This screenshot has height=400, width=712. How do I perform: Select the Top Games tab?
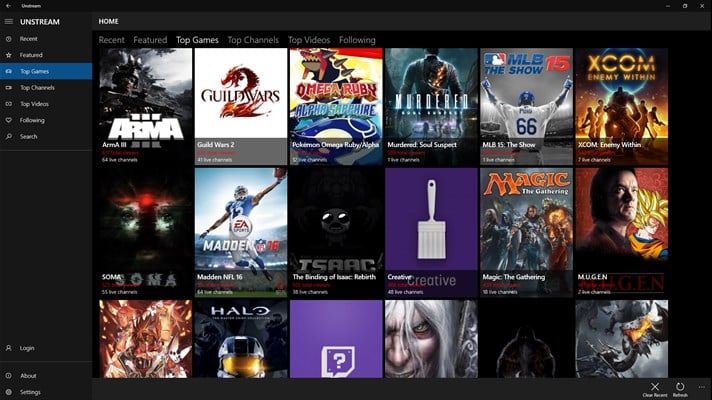point(197,40)
